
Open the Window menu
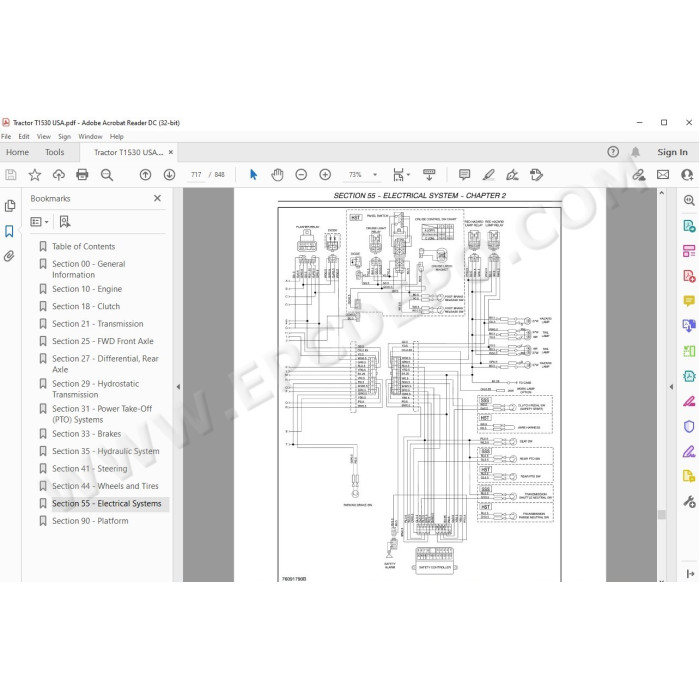pyautogui.click(x=90, y=137)
